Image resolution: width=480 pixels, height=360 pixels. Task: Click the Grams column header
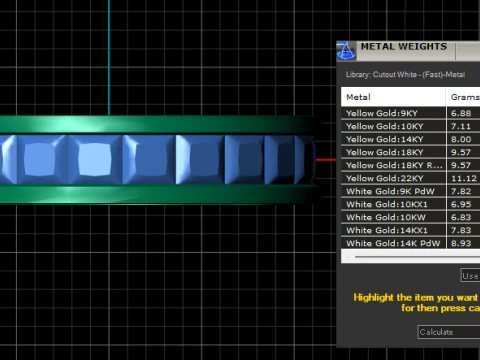(x=463, y=97)
